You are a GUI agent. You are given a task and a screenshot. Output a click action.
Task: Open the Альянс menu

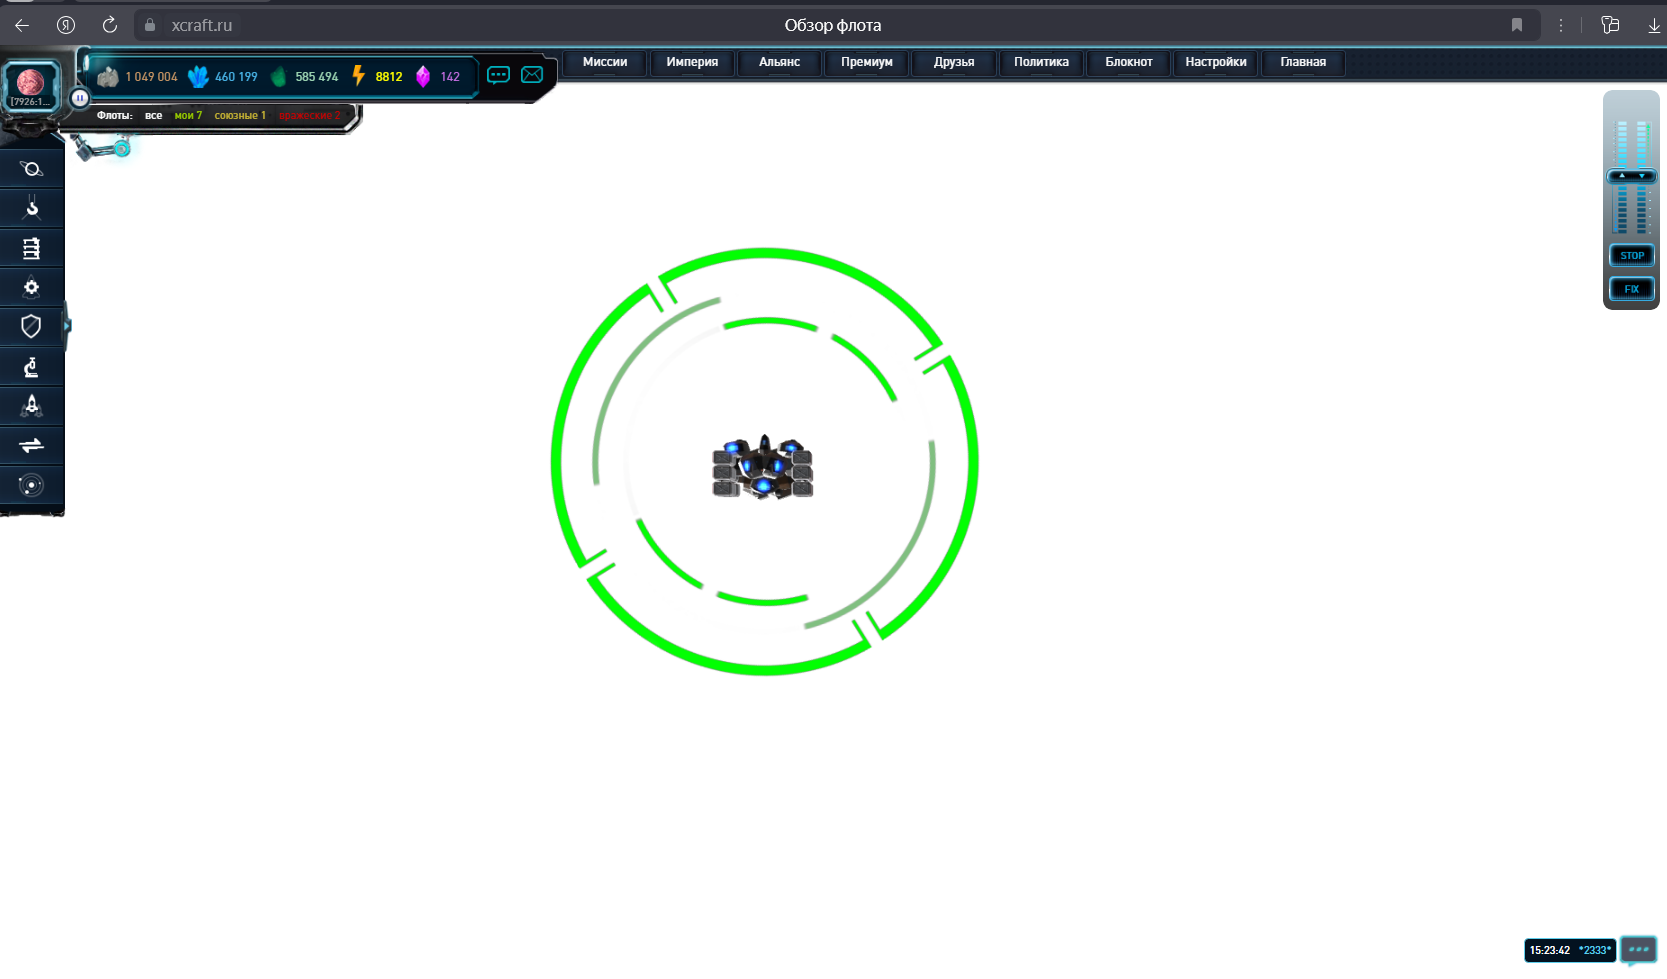(x=779, y=62)
